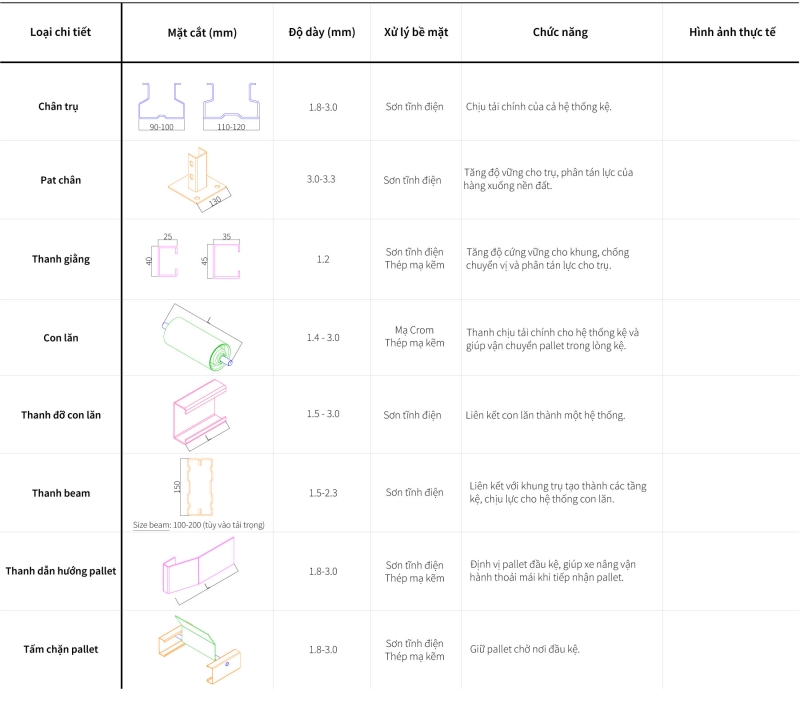Select the green Con lăn roller illustration
The height and width of the screenshot is (703, 800).
pyautogui.click(x=198, y=337)
